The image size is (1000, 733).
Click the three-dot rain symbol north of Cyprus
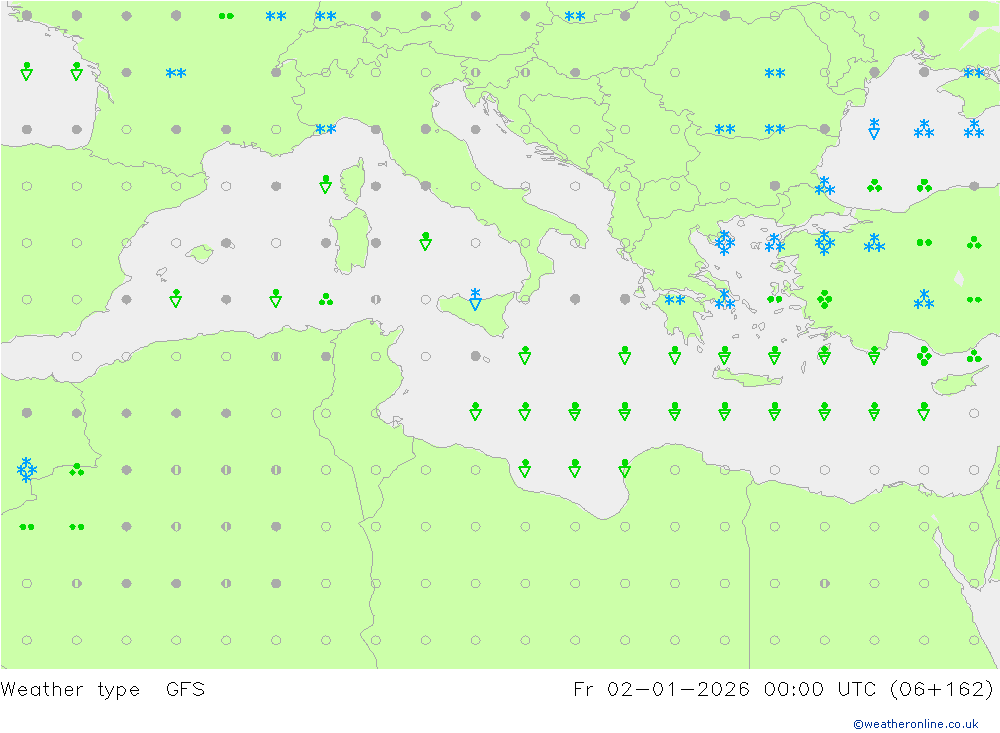(974, 356)
